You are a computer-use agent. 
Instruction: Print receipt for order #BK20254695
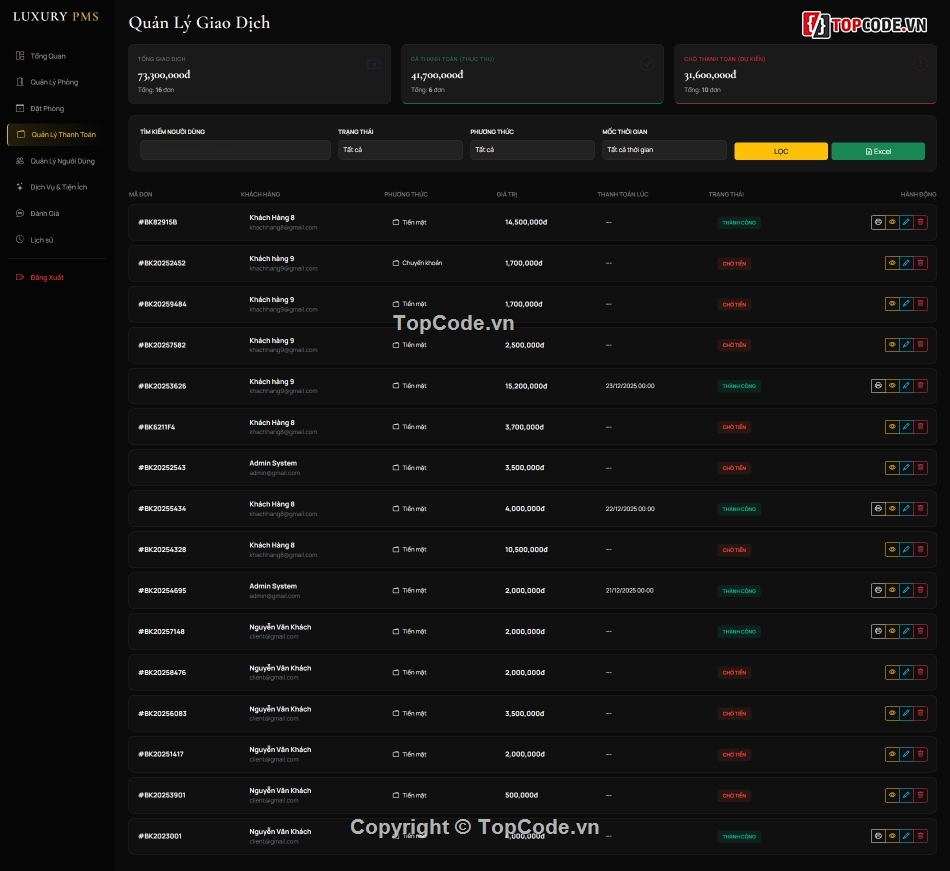(x=878, y=591)
